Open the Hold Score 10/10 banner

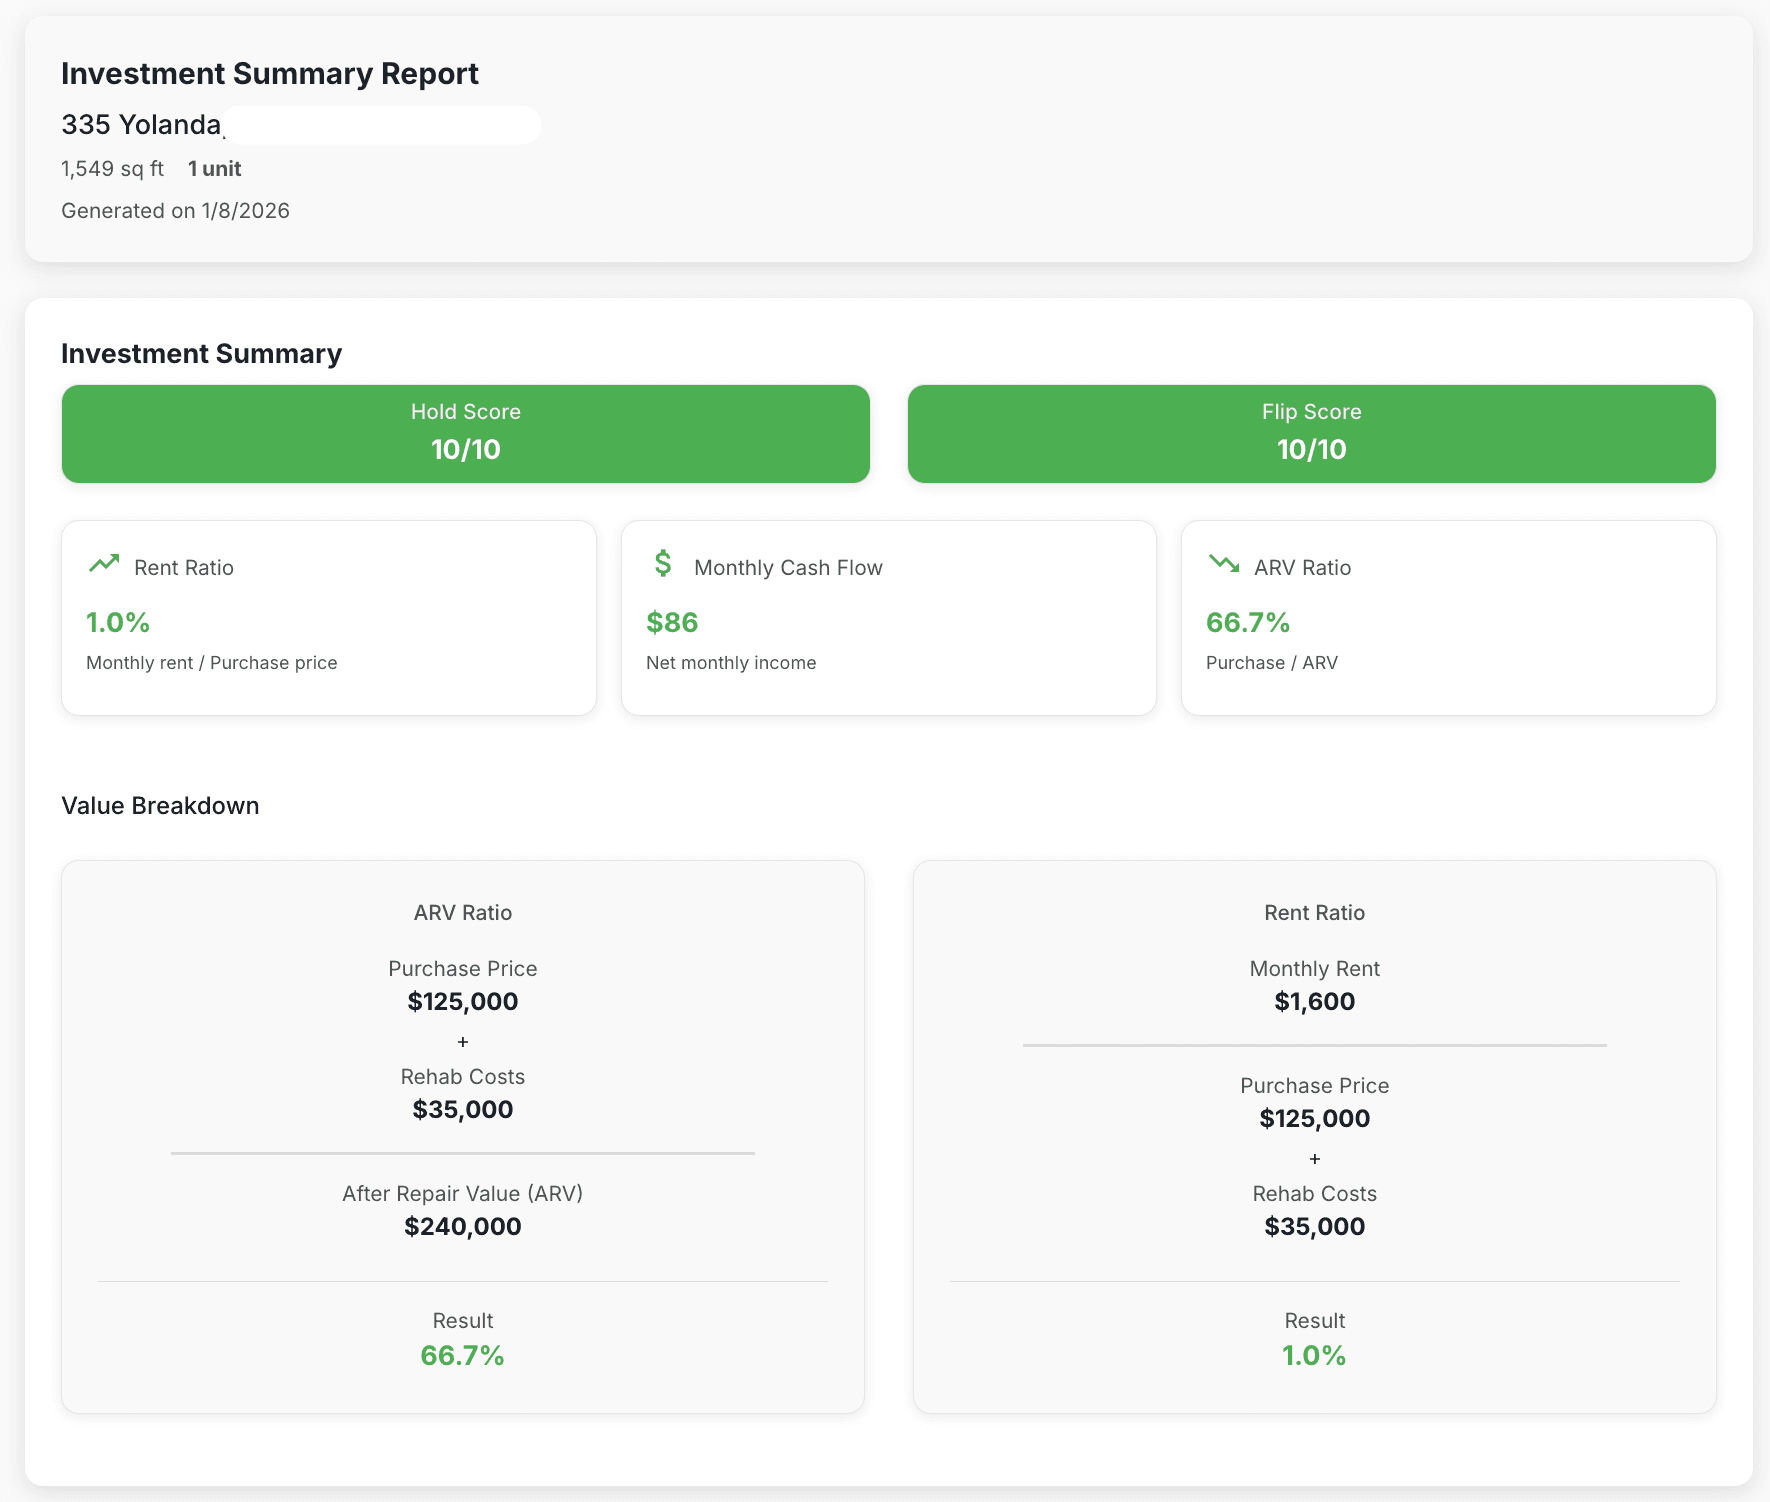[x=464, y=434]
